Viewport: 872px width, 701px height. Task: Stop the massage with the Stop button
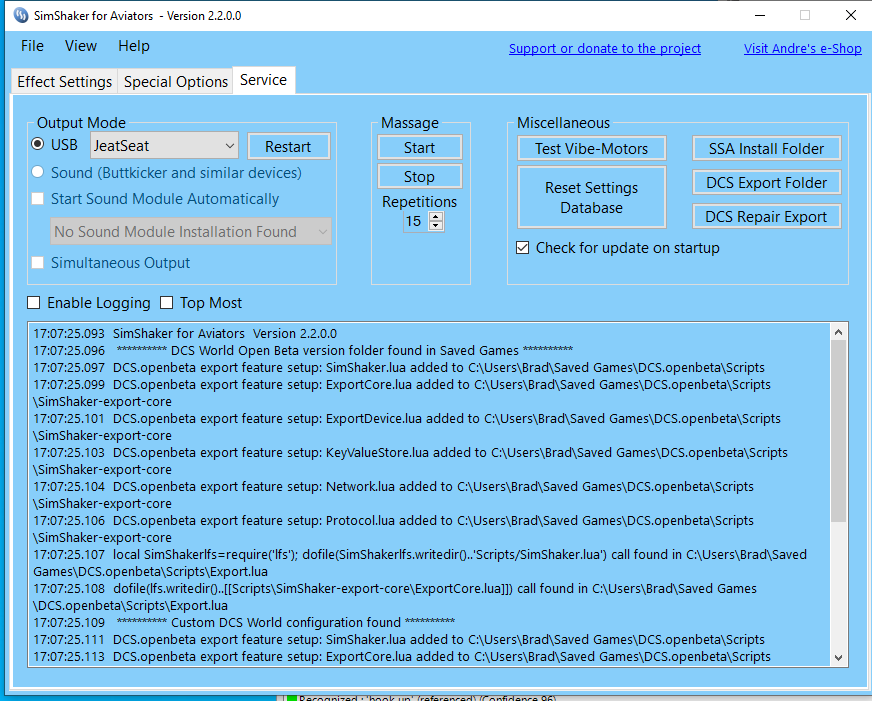(x=419, y=176)
